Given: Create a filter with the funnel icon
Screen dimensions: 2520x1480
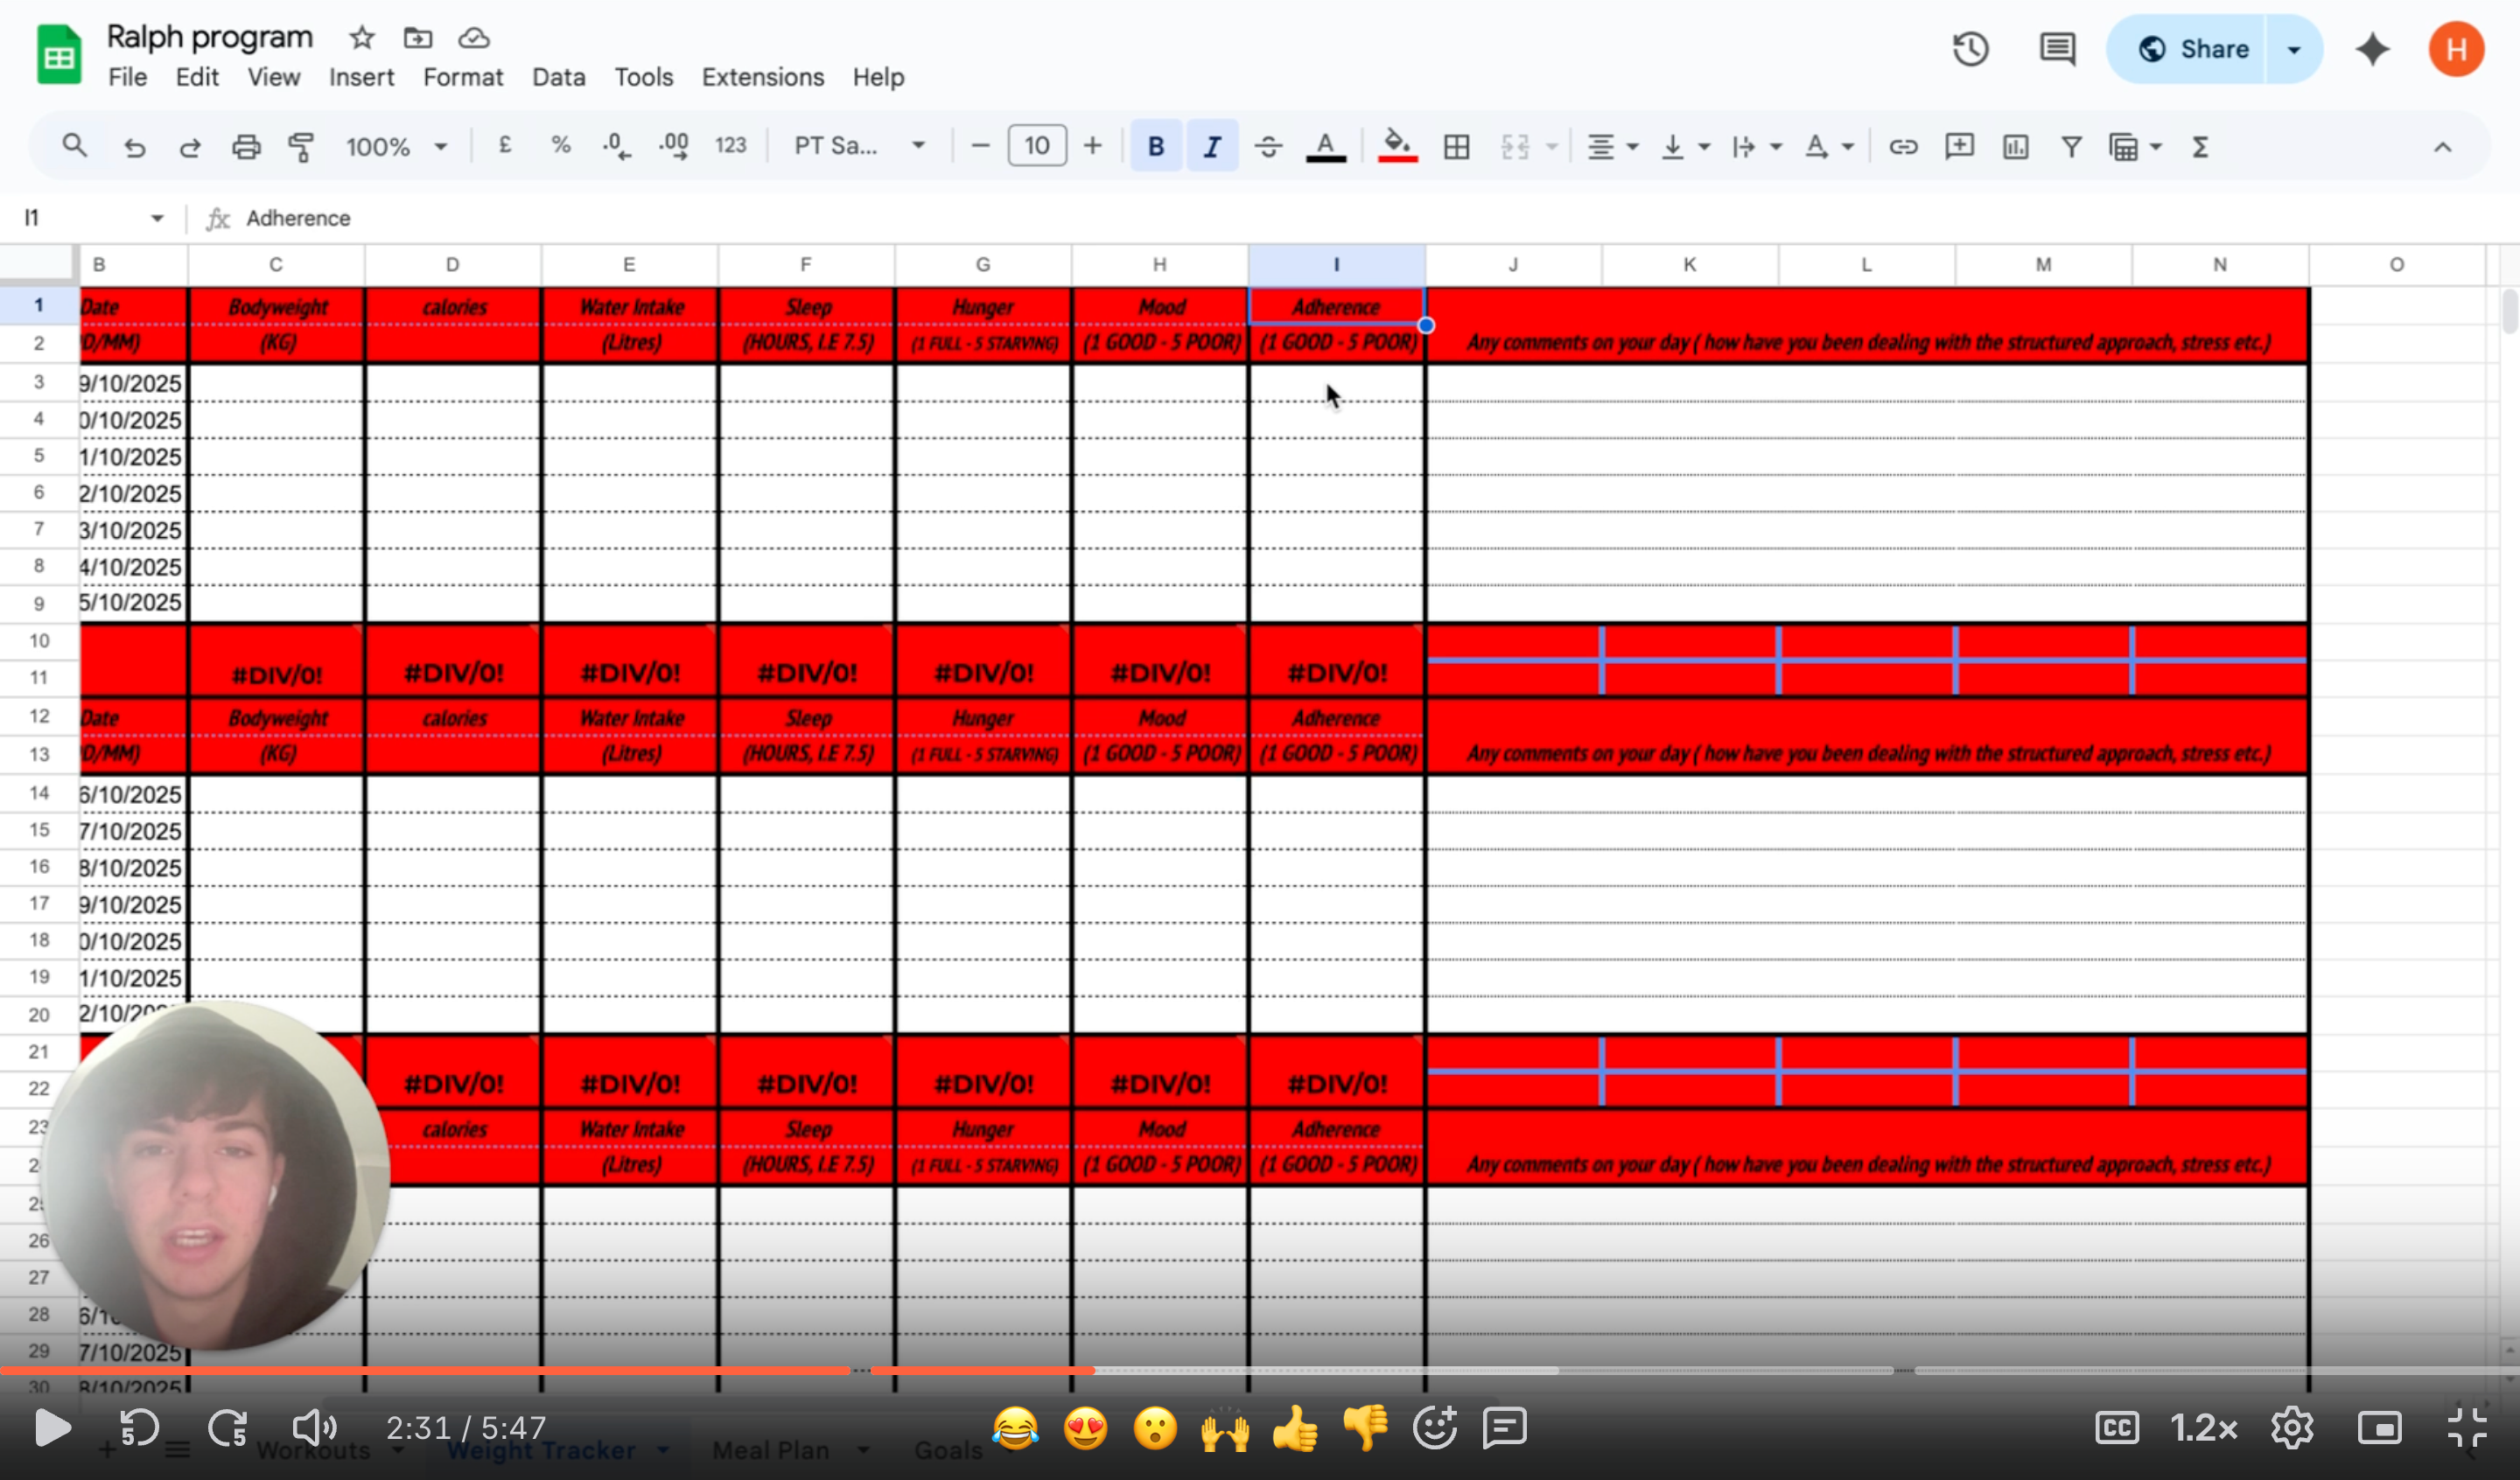Looking at the screenshot, I should click(x=2071, y=147).
